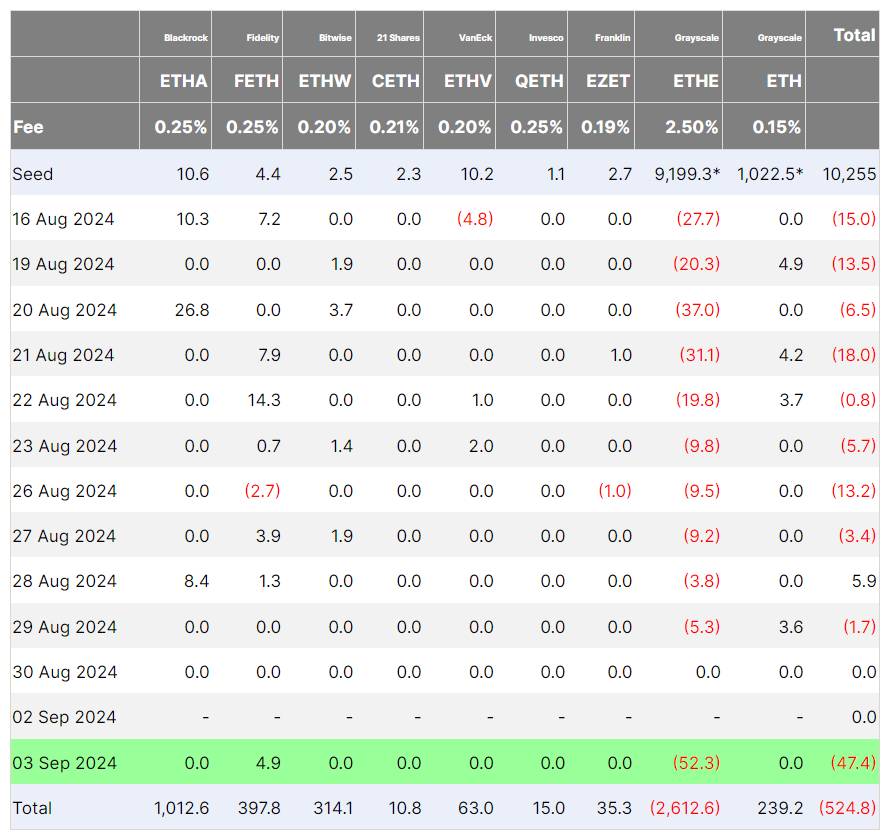Select the (1.0) EZET outflow cell
Screen dimensions: 889x839
[x=615, y=491]
